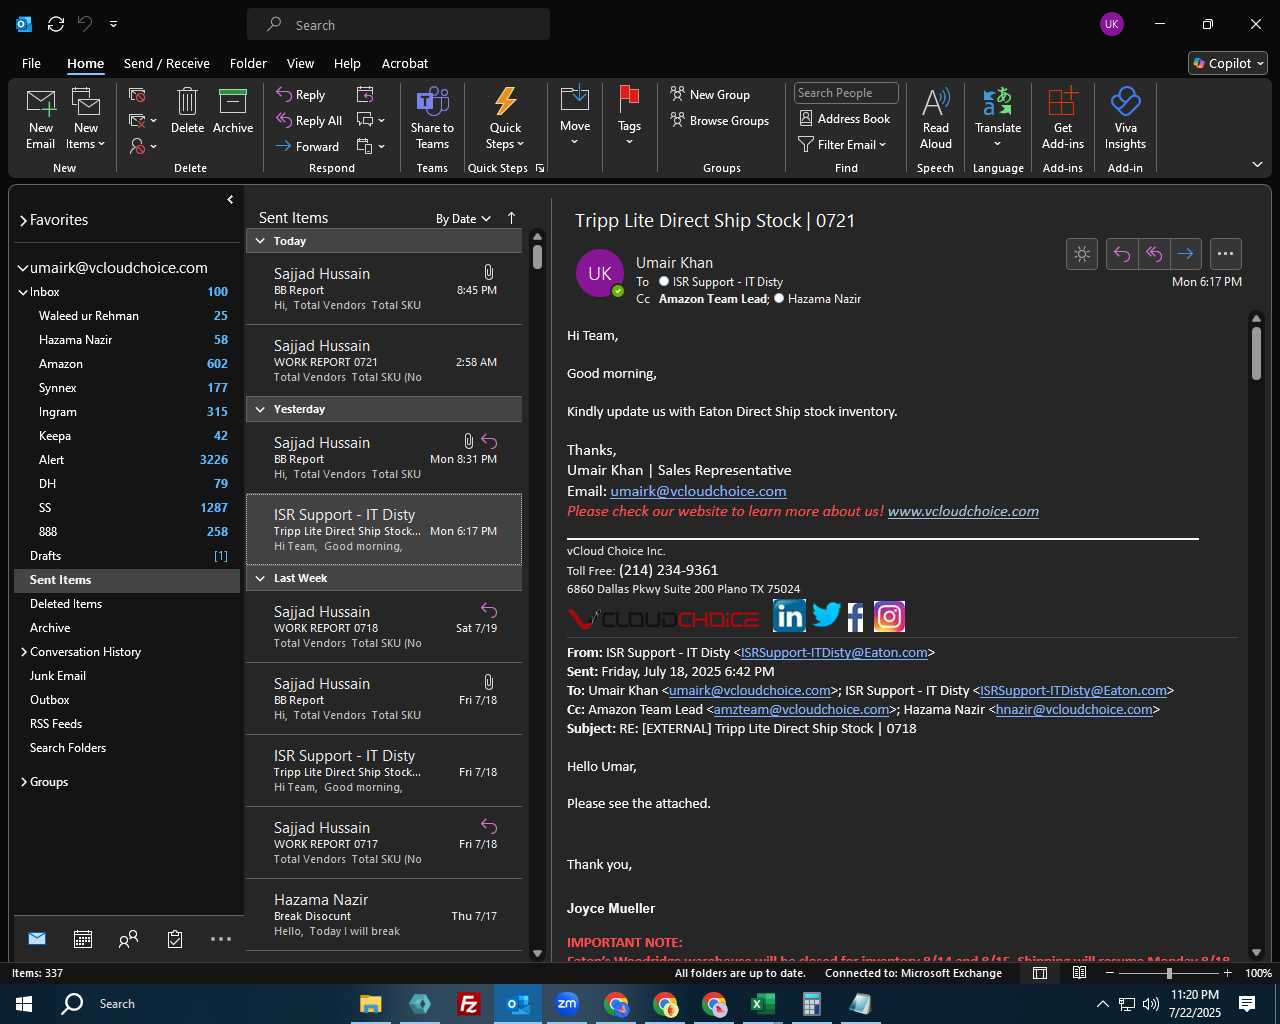Click the Forward ribbon button
The height and width of the screenshot is (1024, 1280).
point(308,146)
